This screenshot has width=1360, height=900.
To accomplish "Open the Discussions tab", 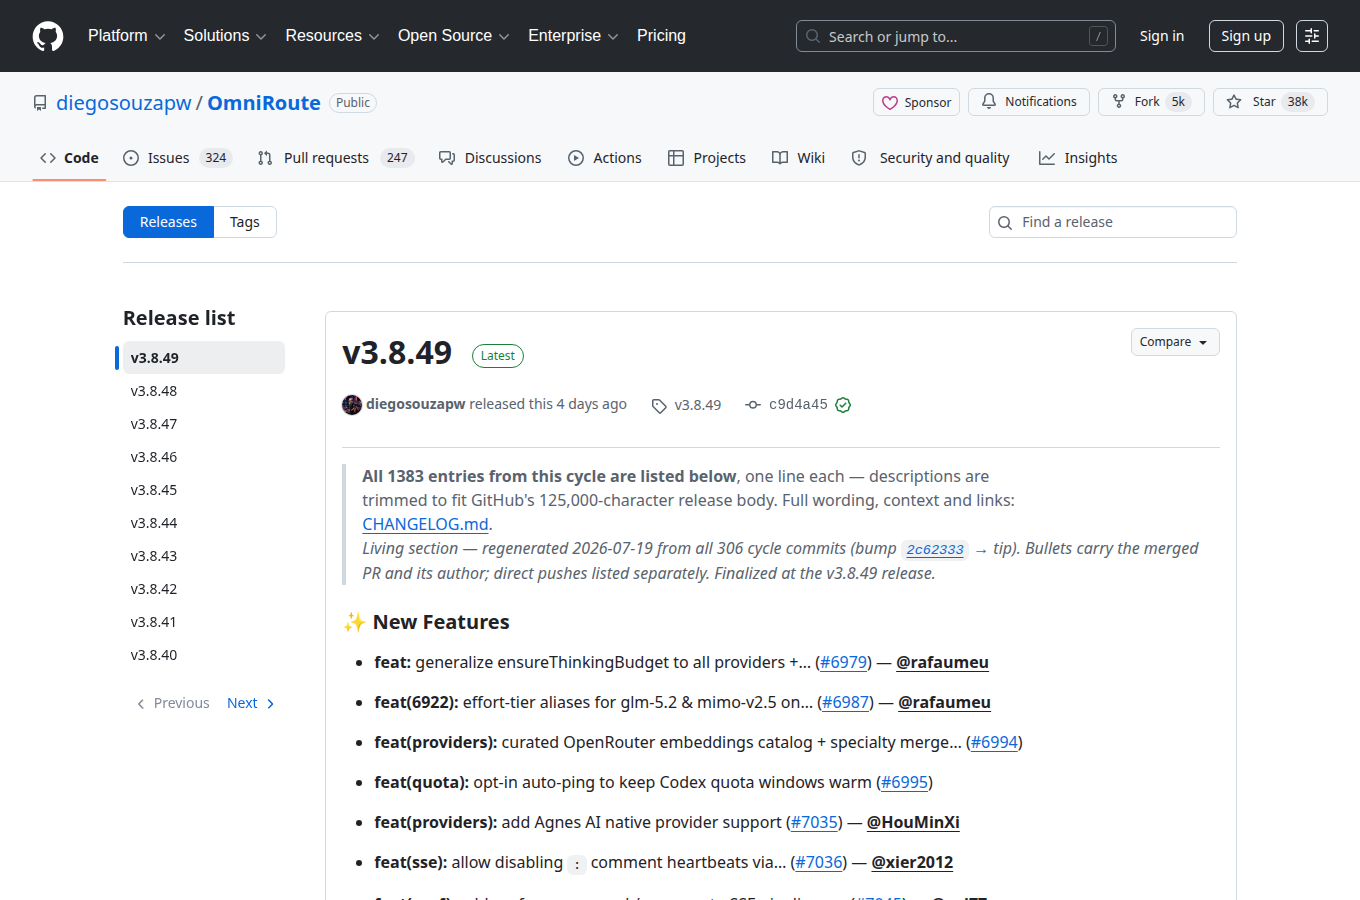I will click(x=490, y=158).
